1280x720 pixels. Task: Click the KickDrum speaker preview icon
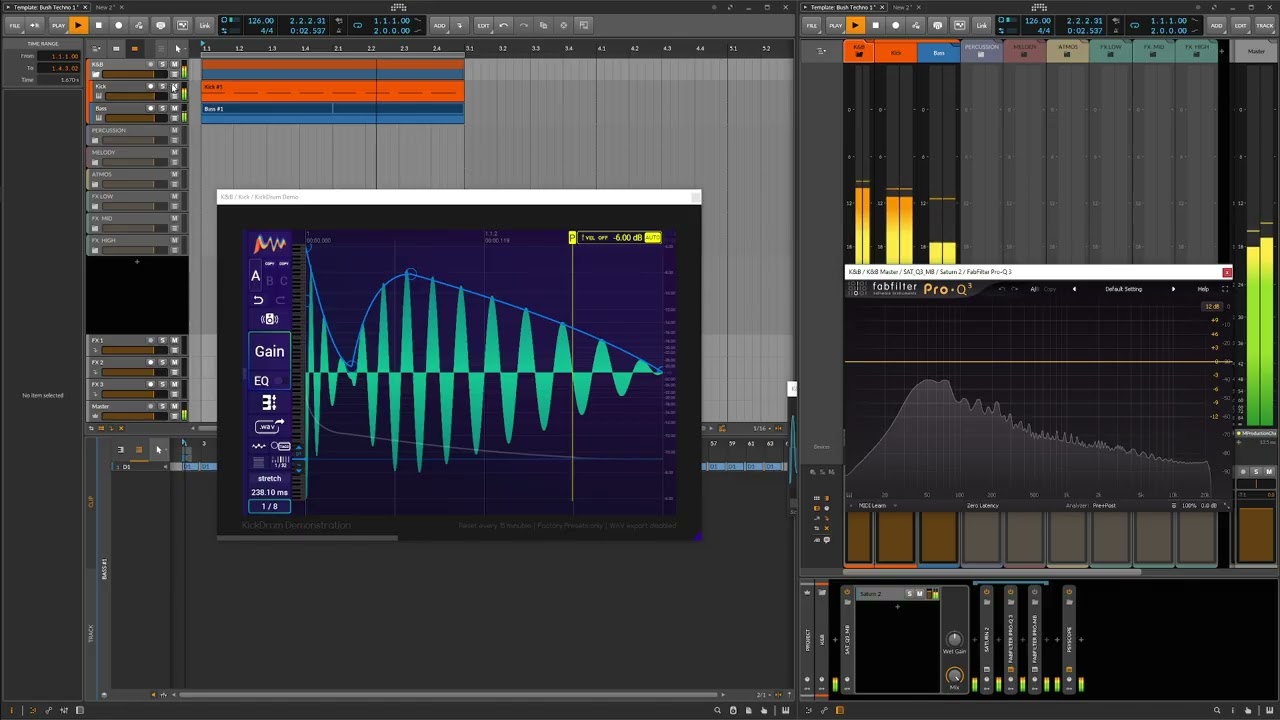pyautogui.click(x=269, y=319)
